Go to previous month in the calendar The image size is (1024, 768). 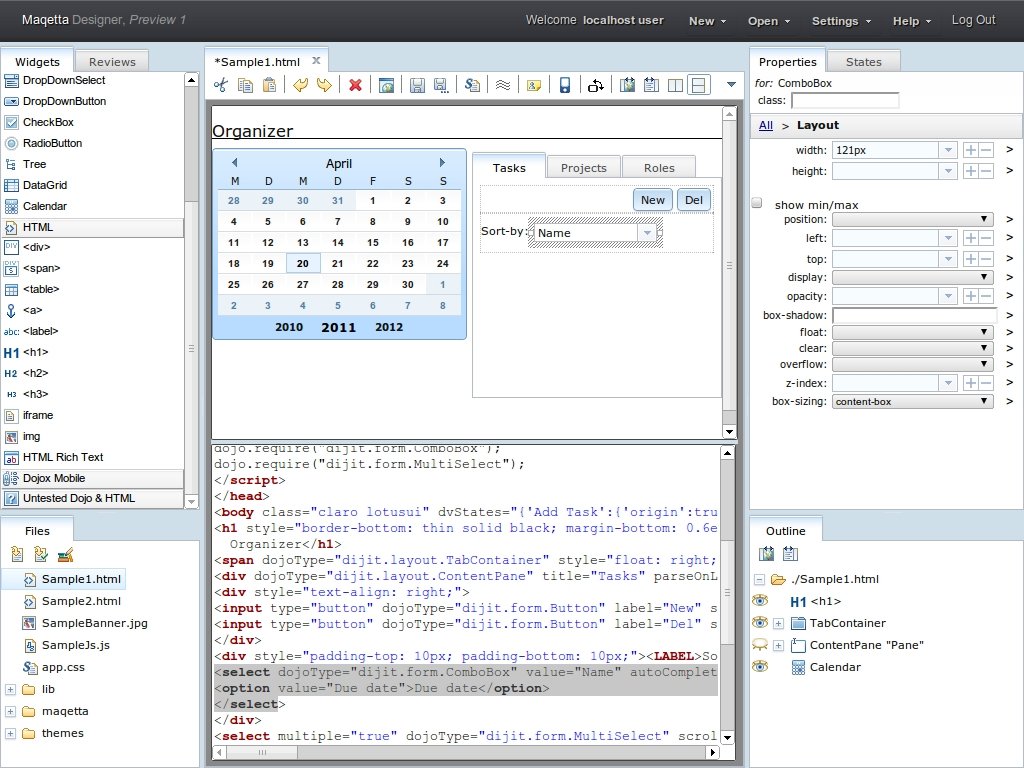[234, 163]
